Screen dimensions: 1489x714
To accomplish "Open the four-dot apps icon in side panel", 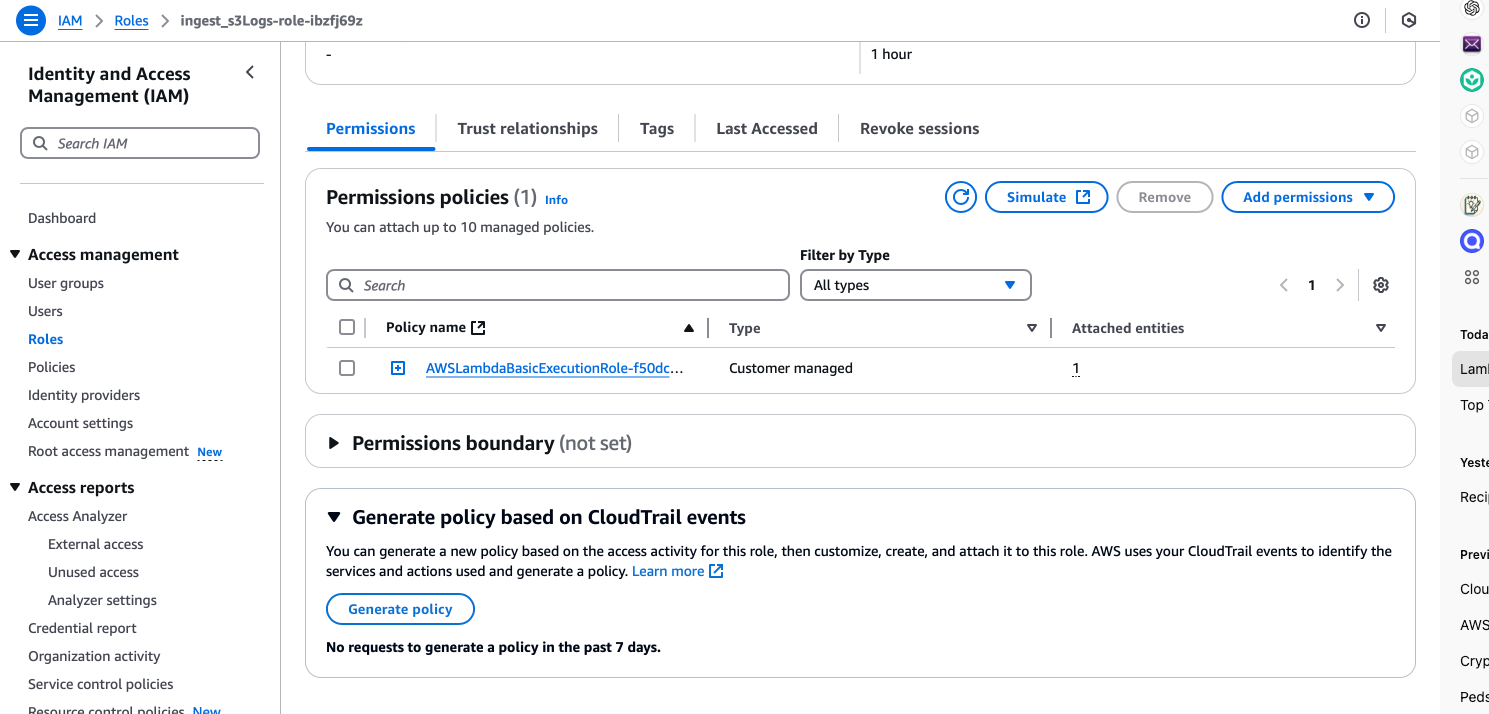I will (x=1472, y=277).
